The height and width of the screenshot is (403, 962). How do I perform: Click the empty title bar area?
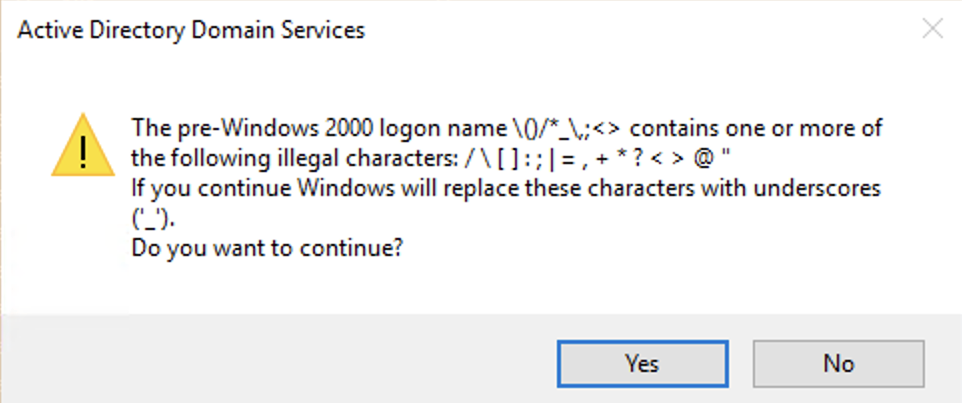click(640, 30)
